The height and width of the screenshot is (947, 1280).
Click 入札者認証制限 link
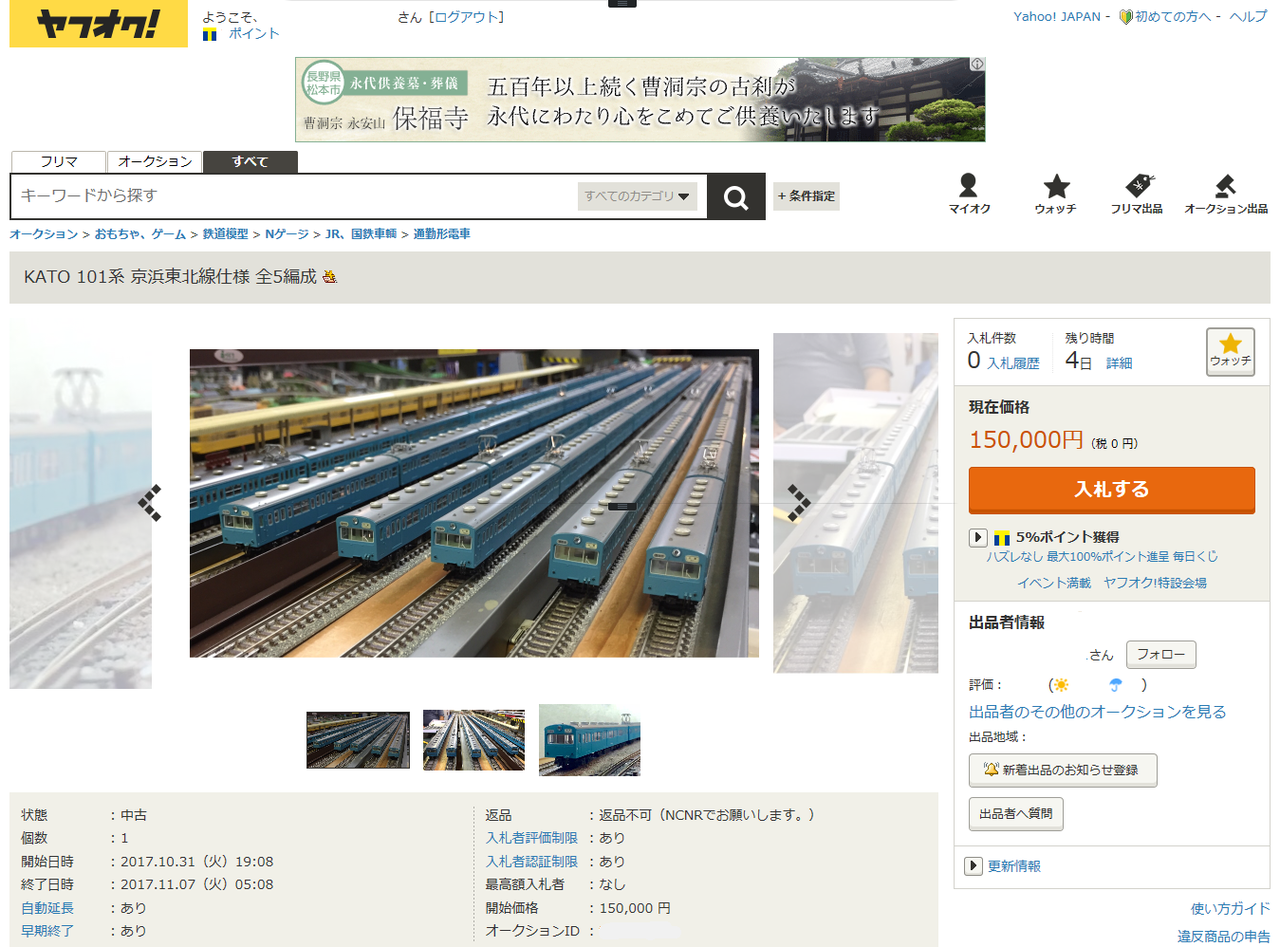[532, 861]
